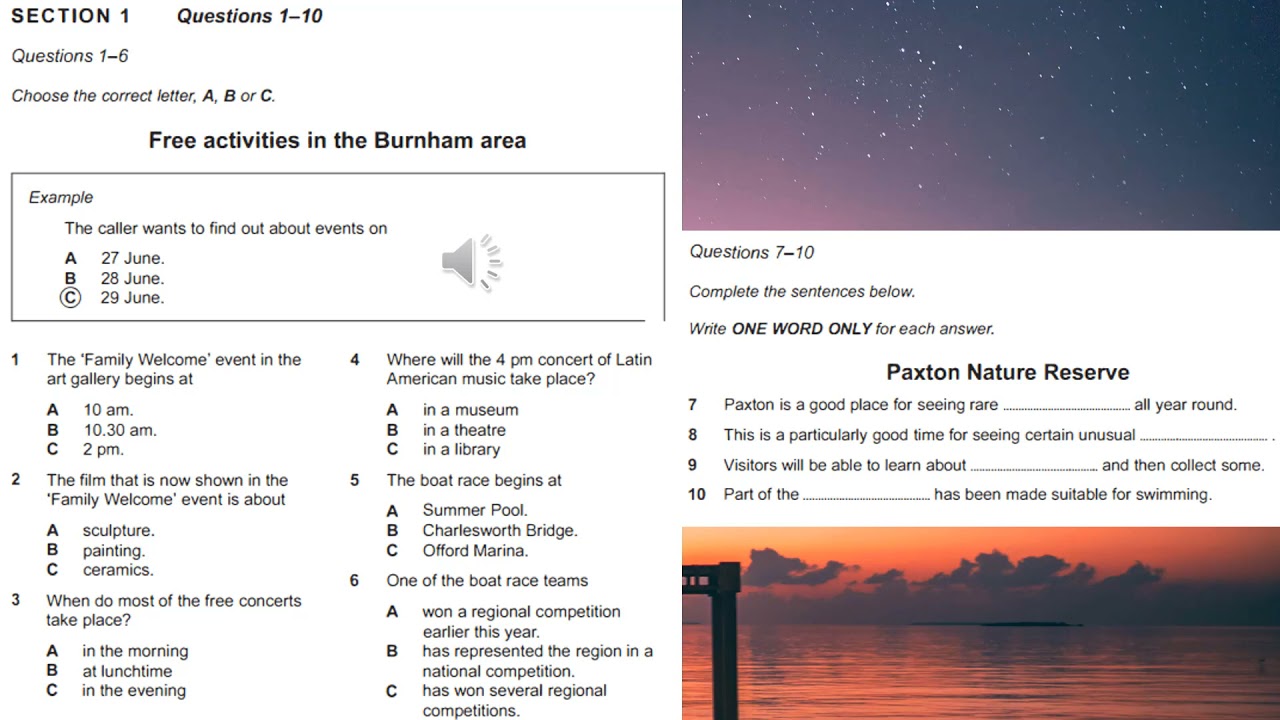Choose 'at lunchtime' for question 3

pos(109,671)
